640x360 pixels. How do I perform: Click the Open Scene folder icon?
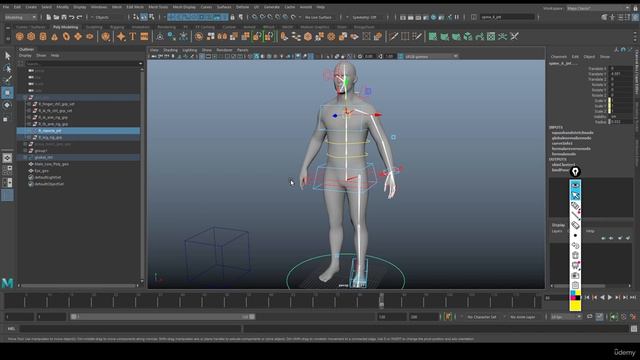[x=56, y=17]
